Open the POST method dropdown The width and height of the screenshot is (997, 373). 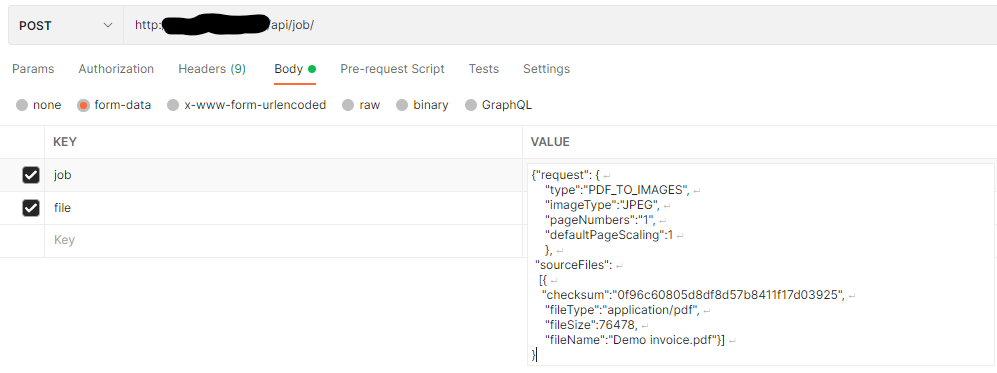coord(65,26)
